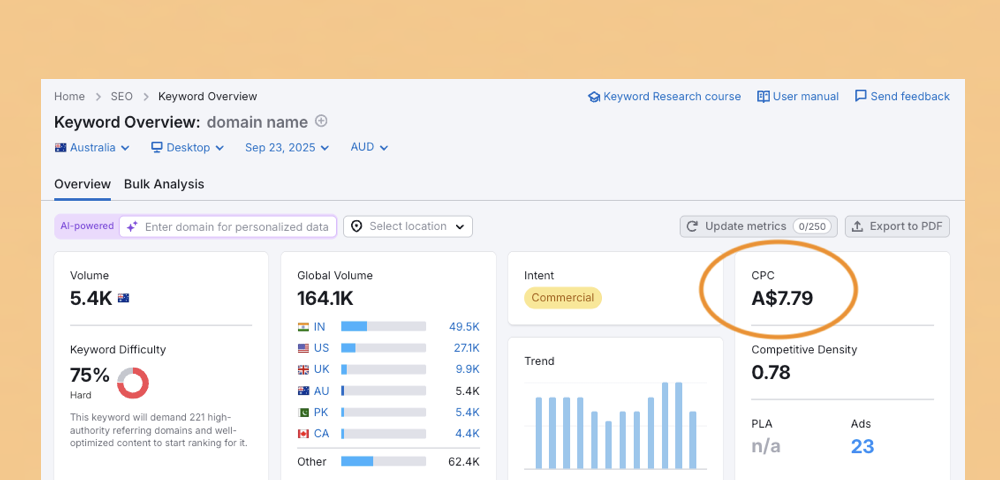Switch to the Bulk Analysis tab
Screen dimensions: 1000x480
click(x=164, y=184)
